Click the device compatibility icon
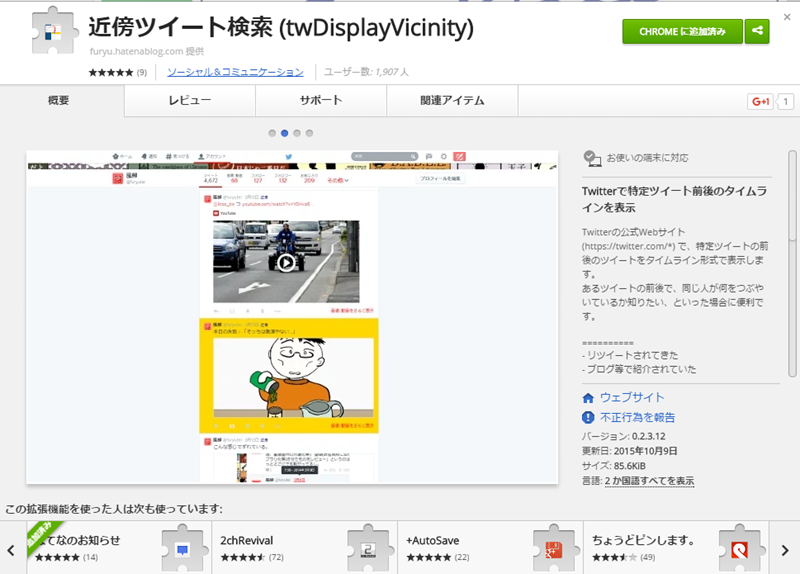The height and width of the screenshot is (574, 800). (x=592, y=158)
